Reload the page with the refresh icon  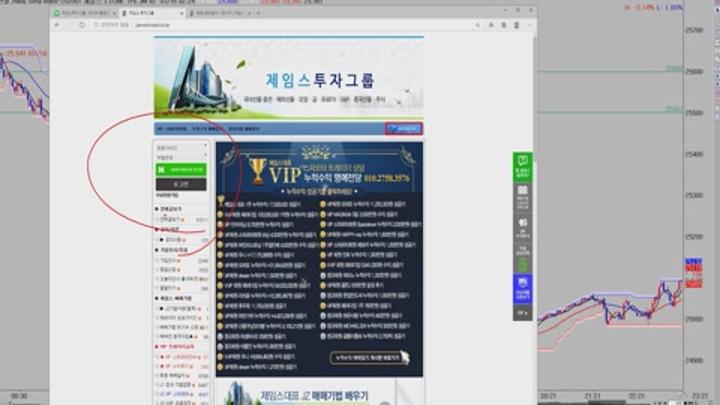(82, 25)
